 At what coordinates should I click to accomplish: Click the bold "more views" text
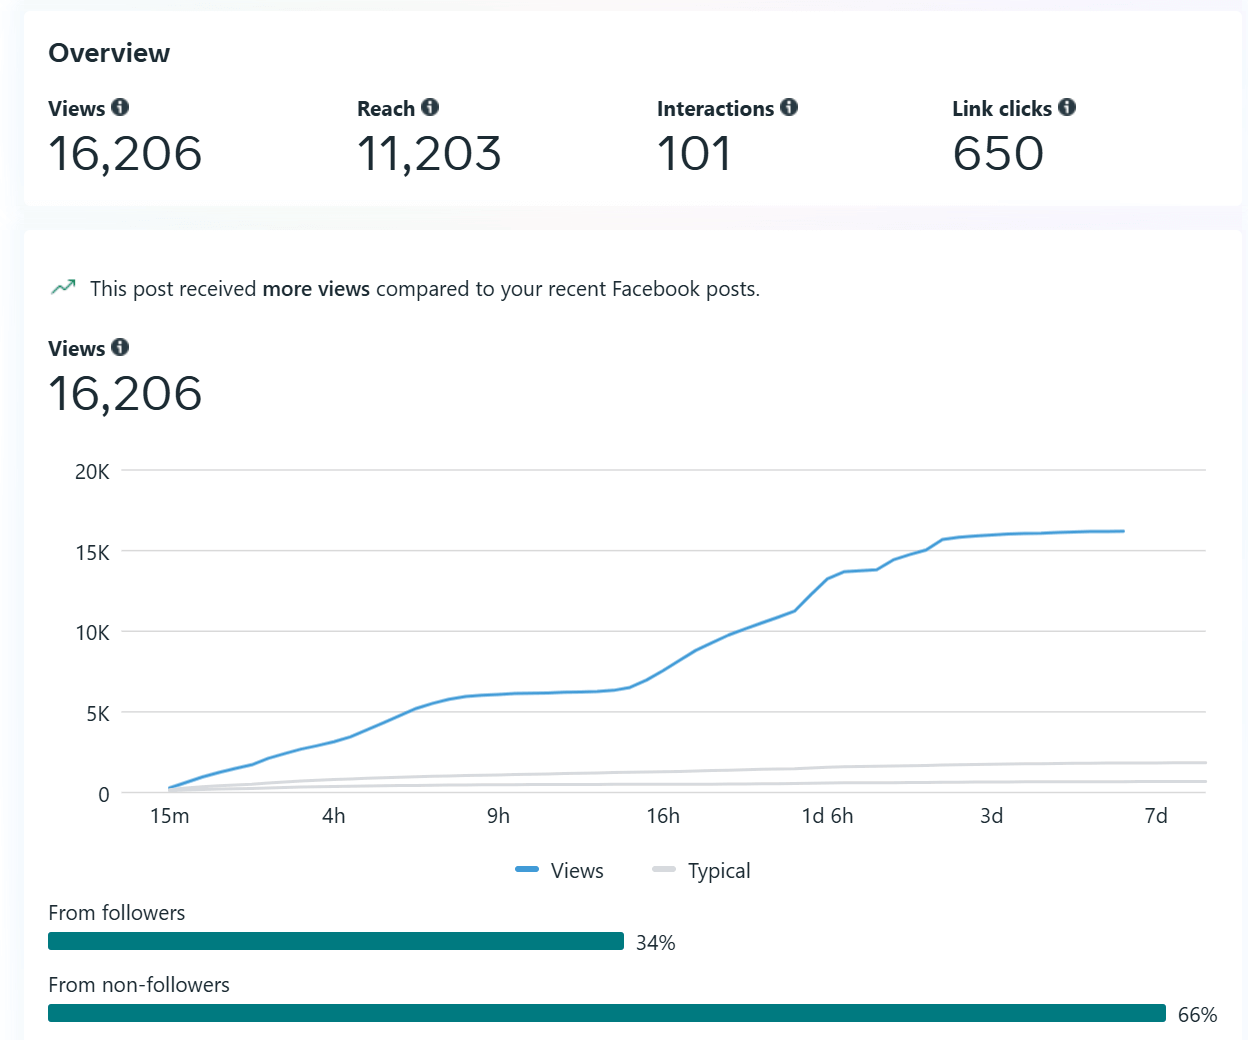pyautogui.click(x=316, y=289)
